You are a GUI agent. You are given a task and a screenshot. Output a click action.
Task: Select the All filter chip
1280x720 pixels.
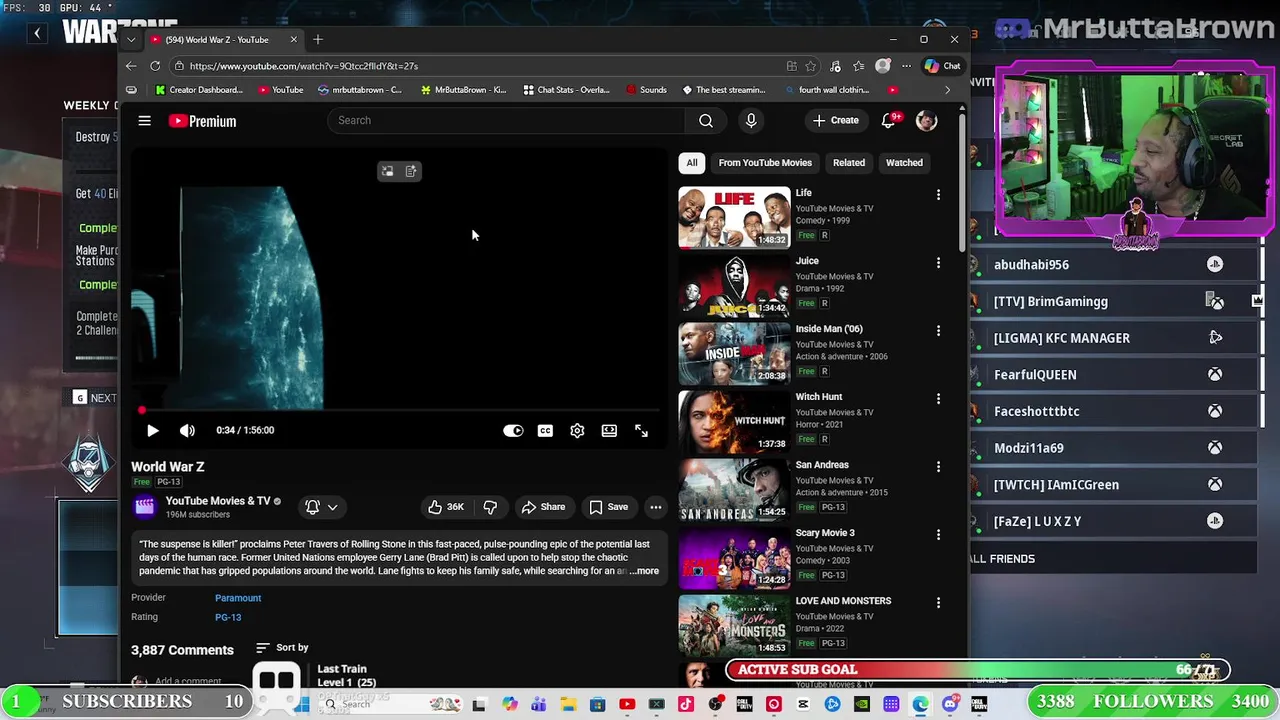(691, 163)
